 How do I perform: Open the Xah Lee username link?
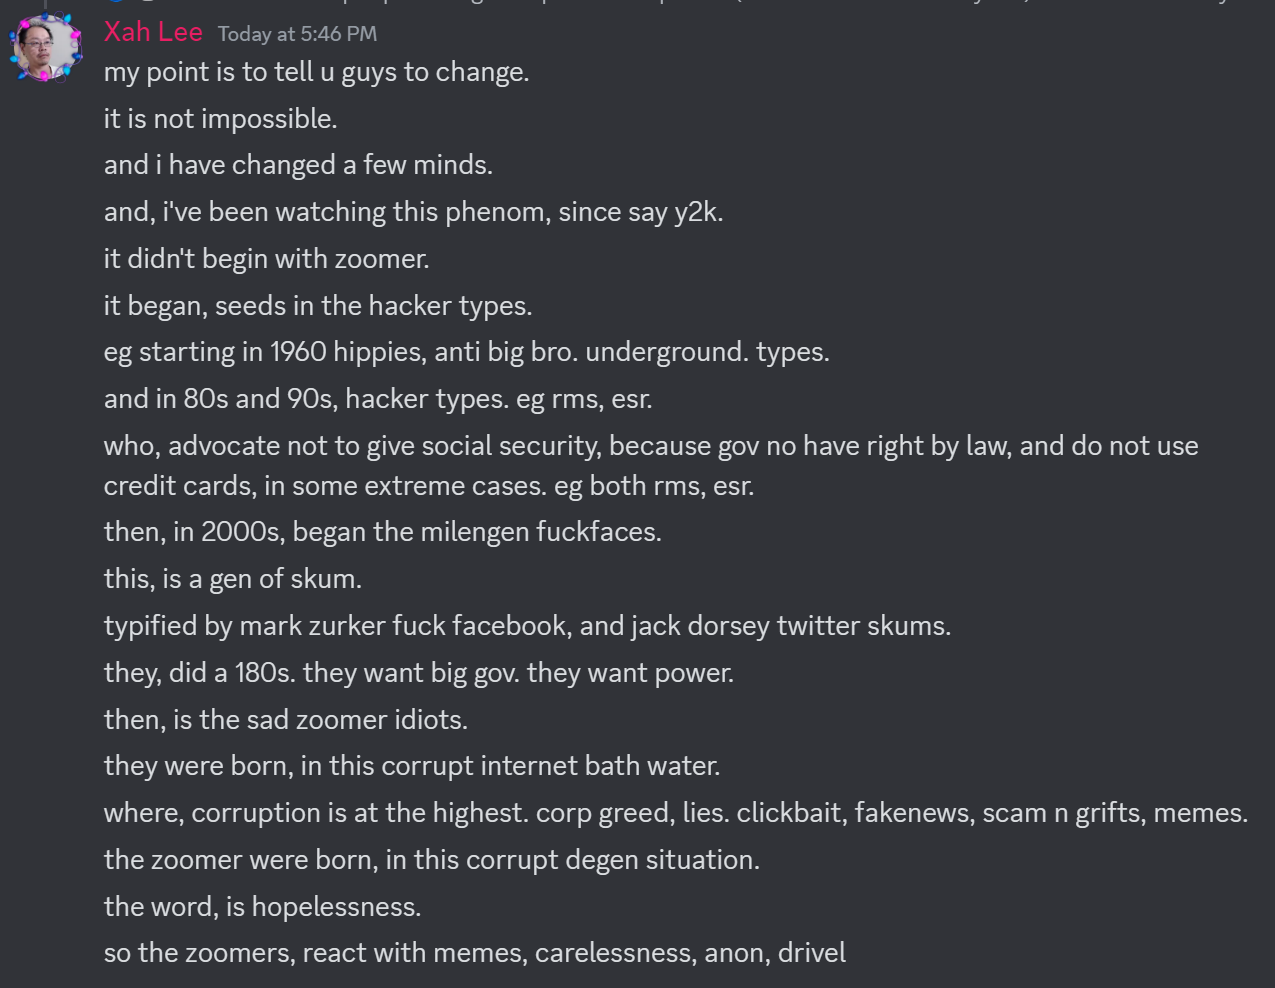point(153,32)
